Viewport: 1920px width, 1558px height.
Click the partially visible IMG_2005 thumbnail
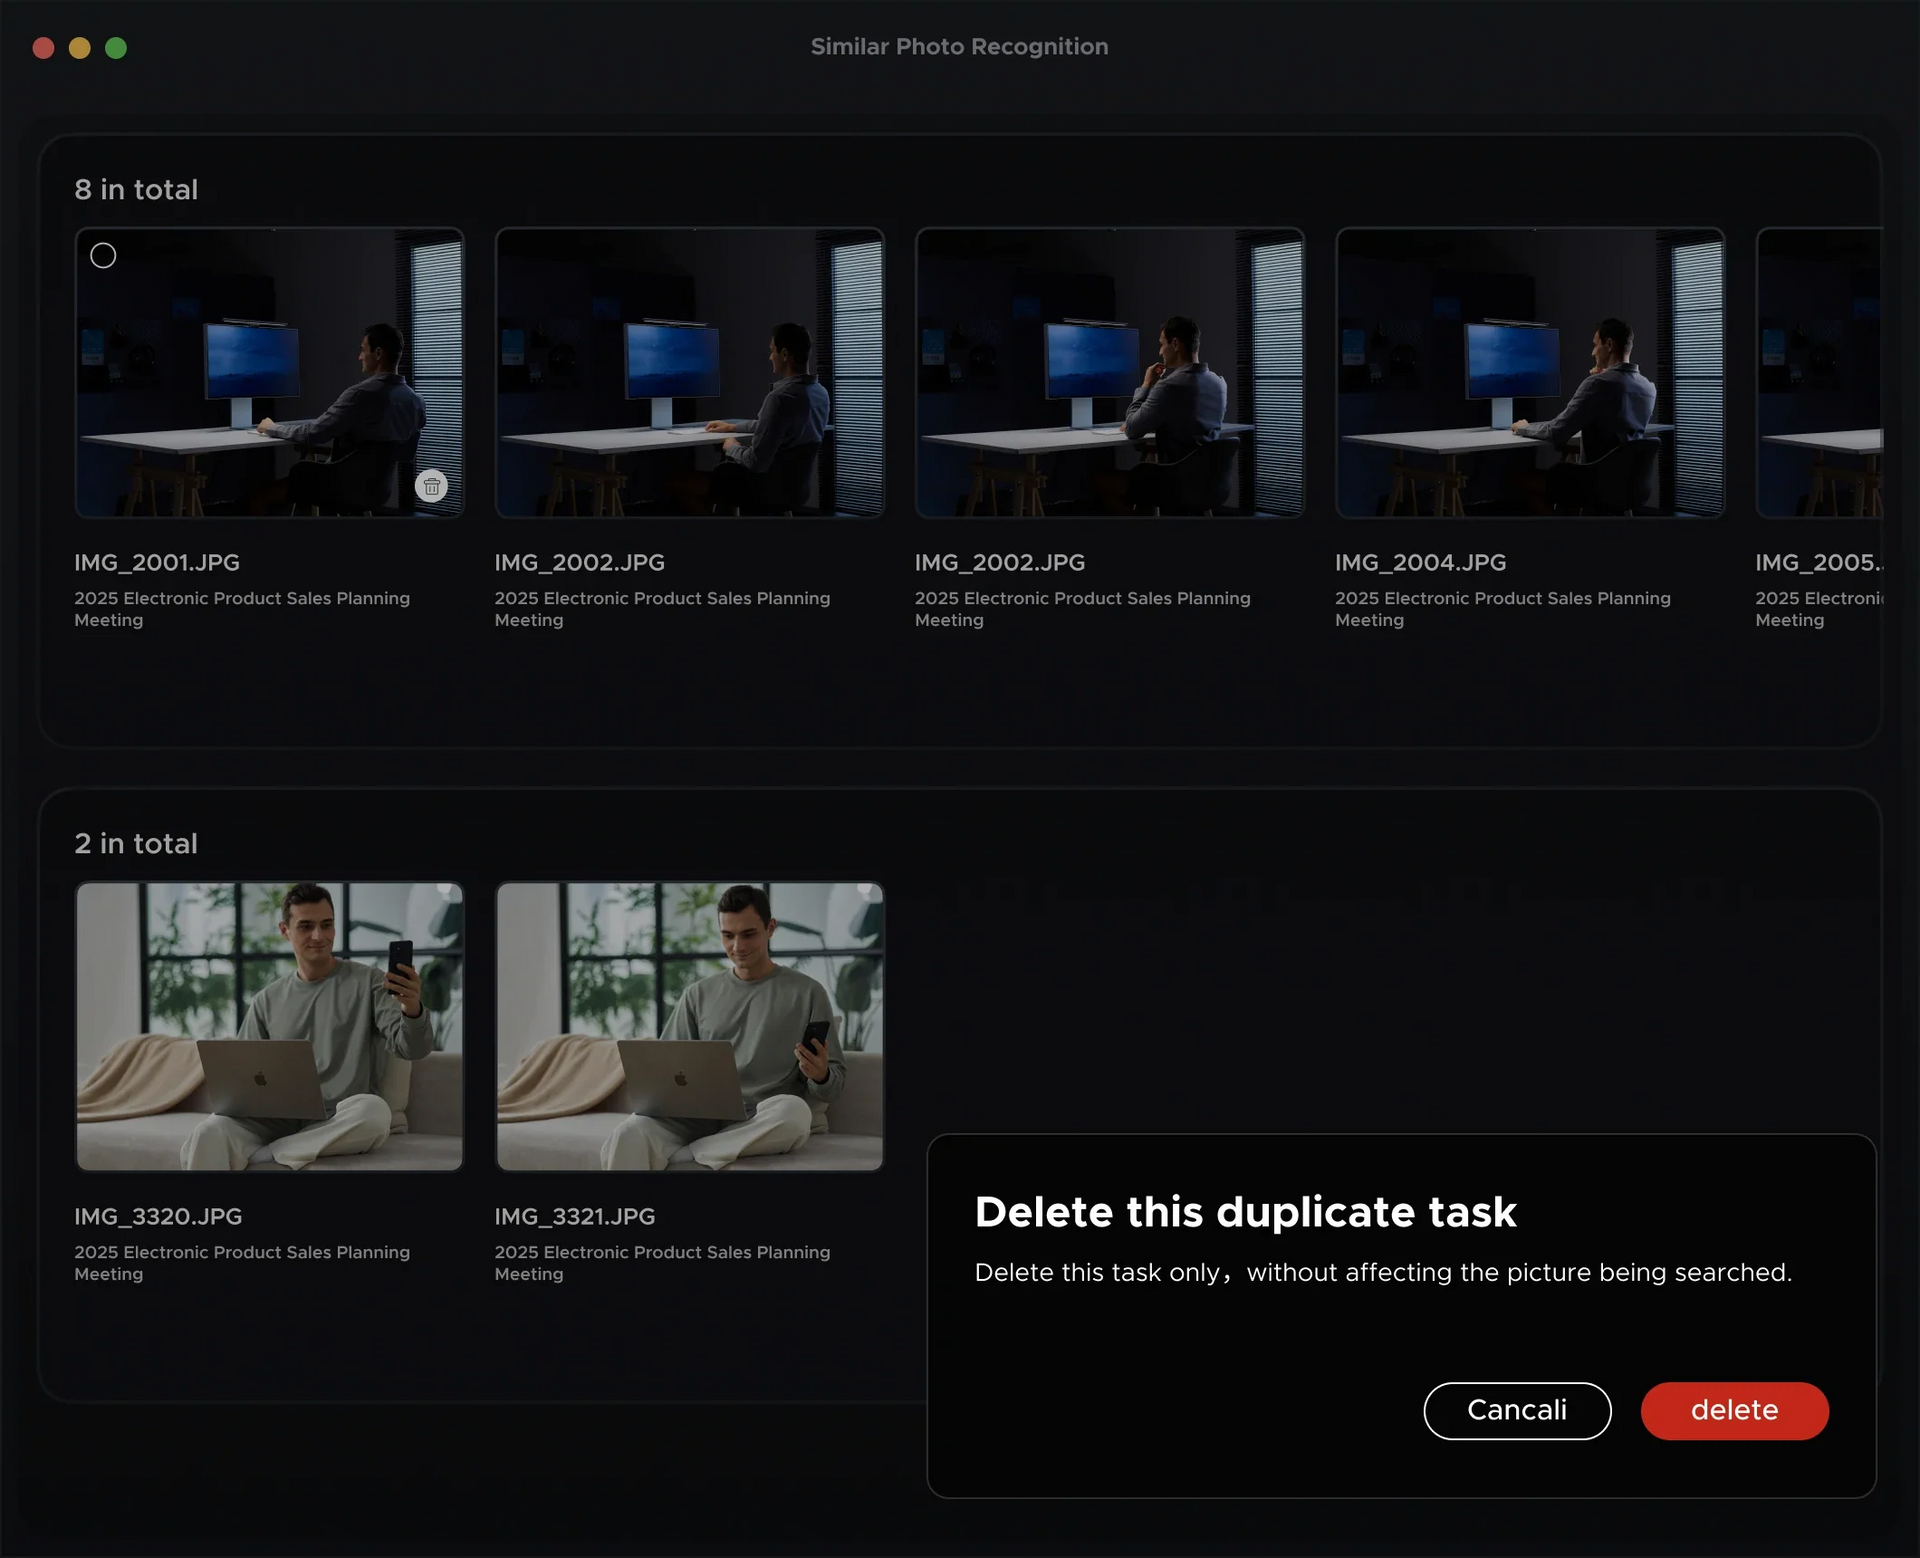click(1818, 372)
